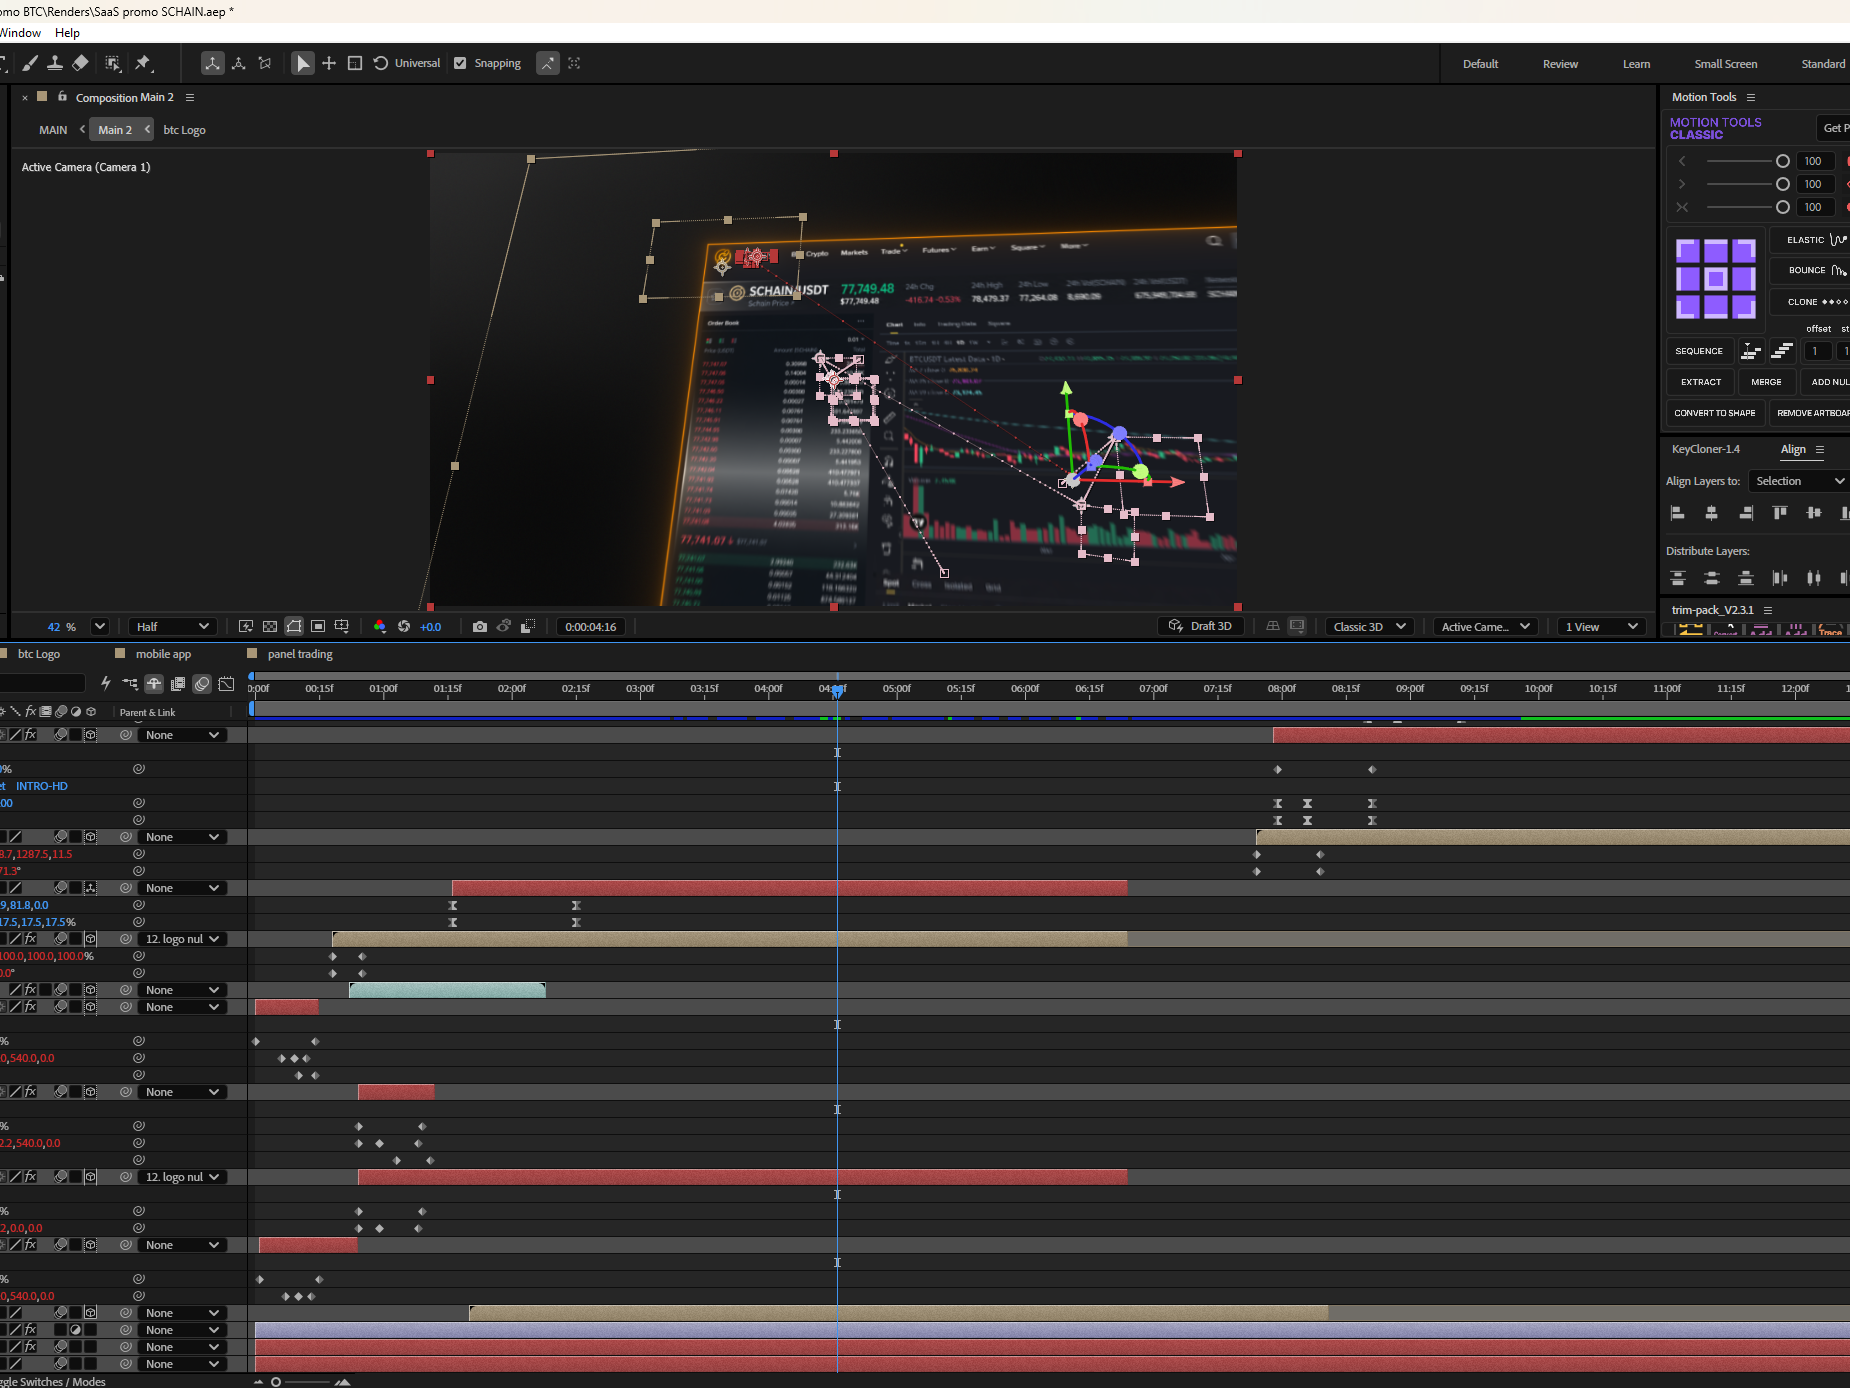Toggle the transparency grid in viewer
Image resolution: width=1850 pixels, height=1388 pixels.
point(270,627)
